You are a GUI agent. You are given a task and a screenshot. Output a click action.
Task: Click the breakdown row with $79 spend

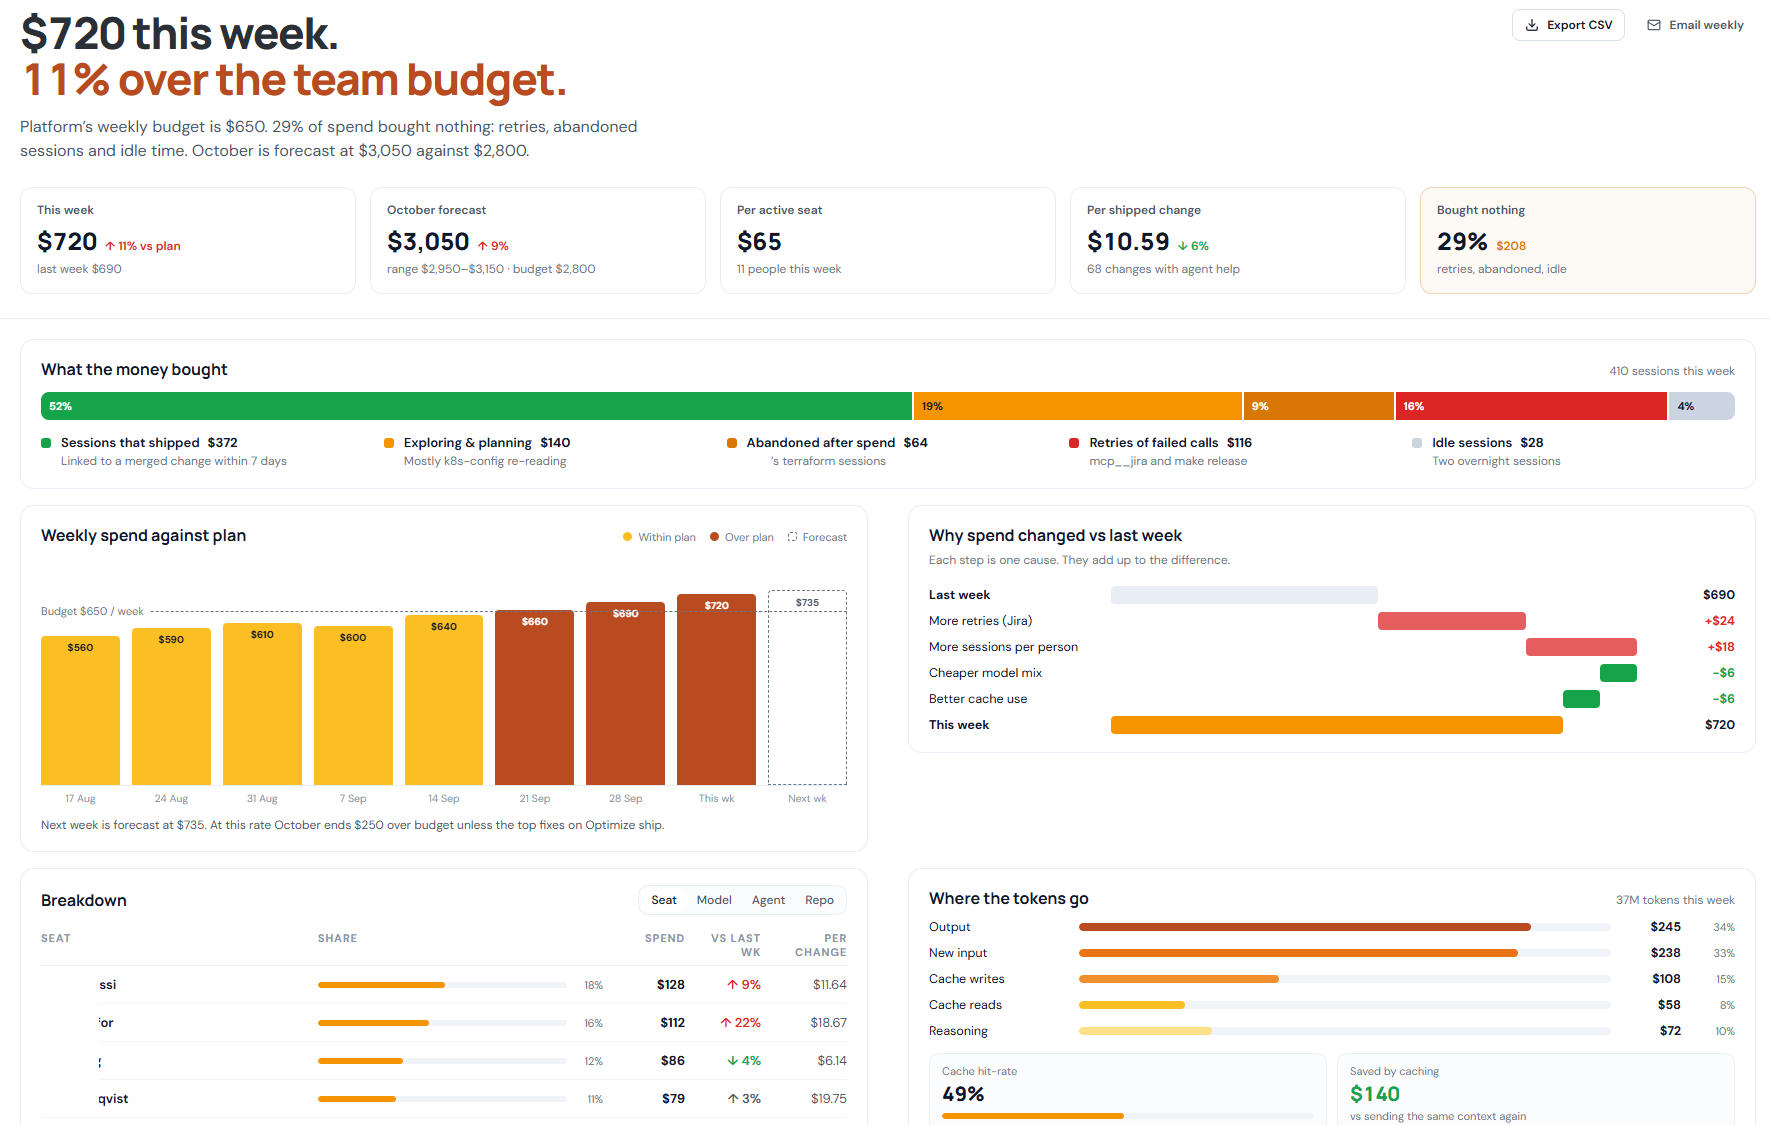tap(444, 1099)
